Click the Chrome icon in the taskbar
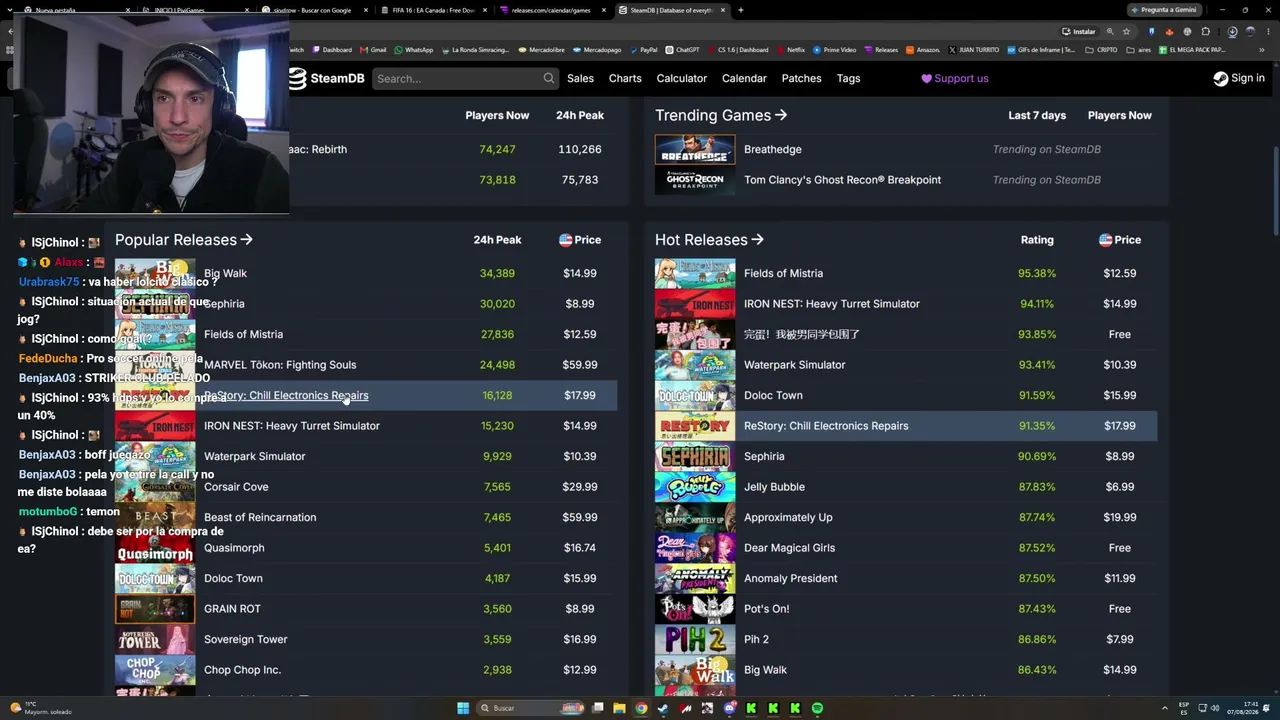Viewport: 1280px width, 720px height. pyautogui.click(x=641, y=708)
